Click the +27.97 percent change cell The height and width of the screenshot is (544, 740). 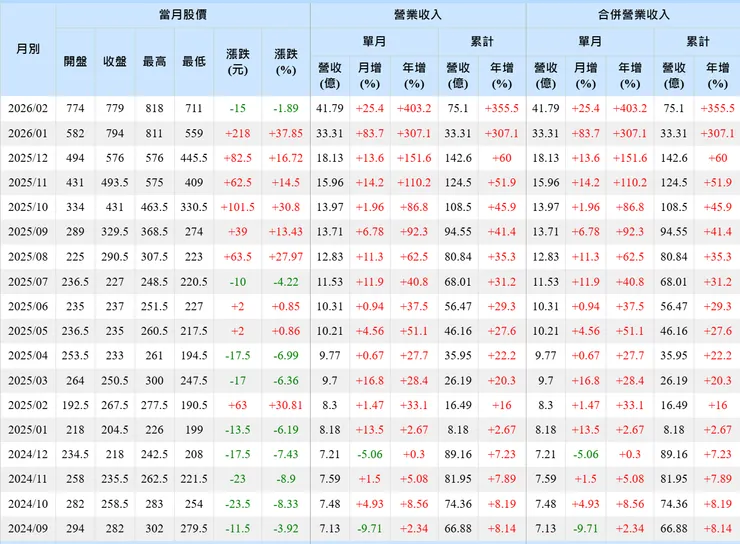[x=286, y=257]
